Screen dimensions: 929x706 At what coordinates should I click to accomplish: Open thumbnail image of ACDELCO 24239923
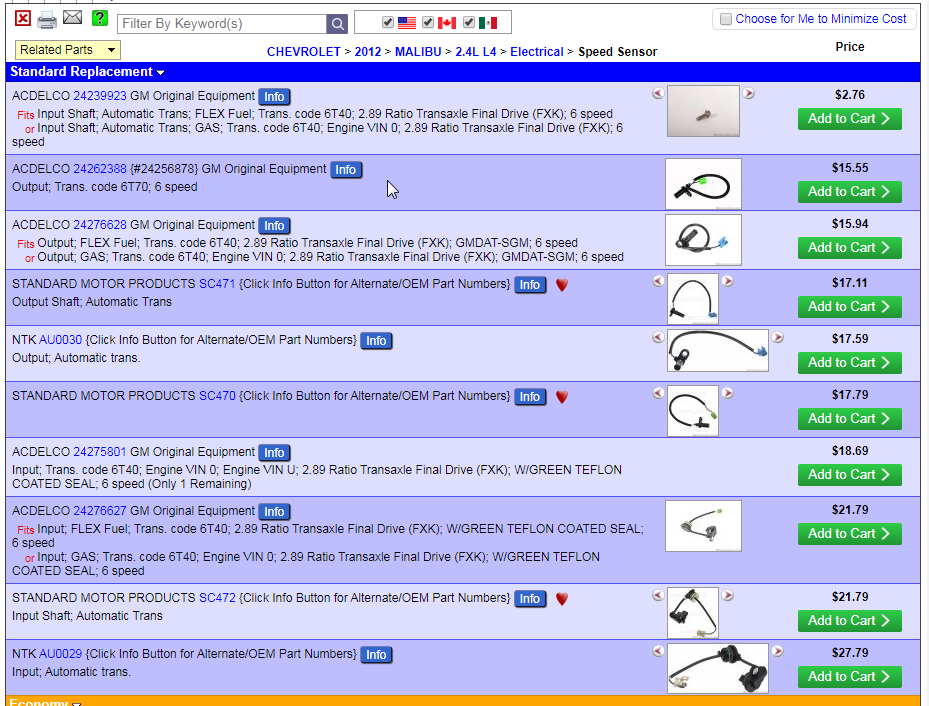(x=703, y=111)
